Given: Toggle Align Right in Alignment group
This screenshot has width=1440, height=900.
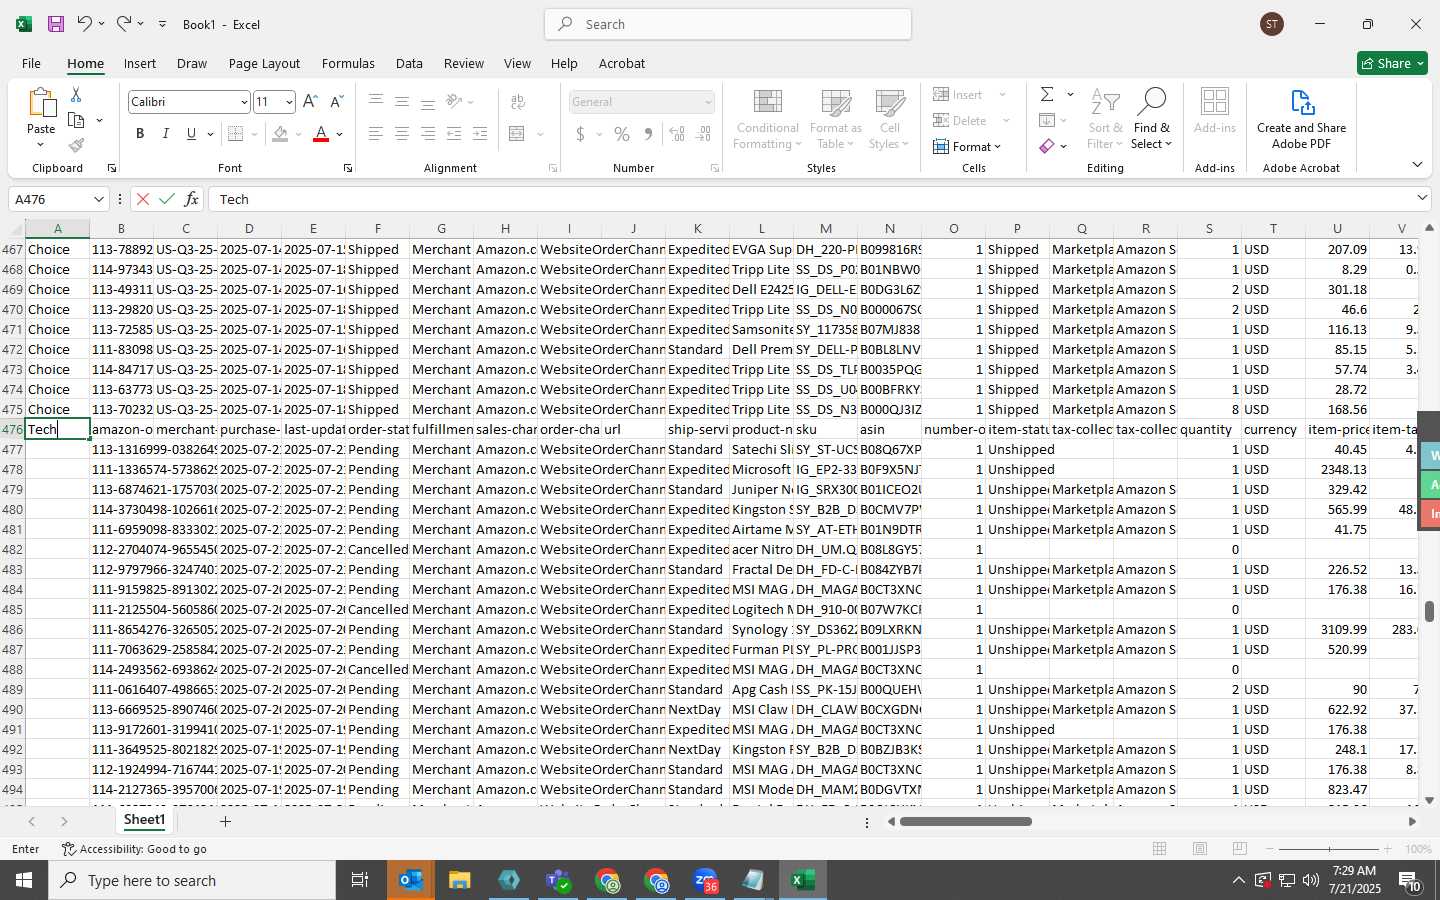Looking at the screenshot, I should click(428, 134).
